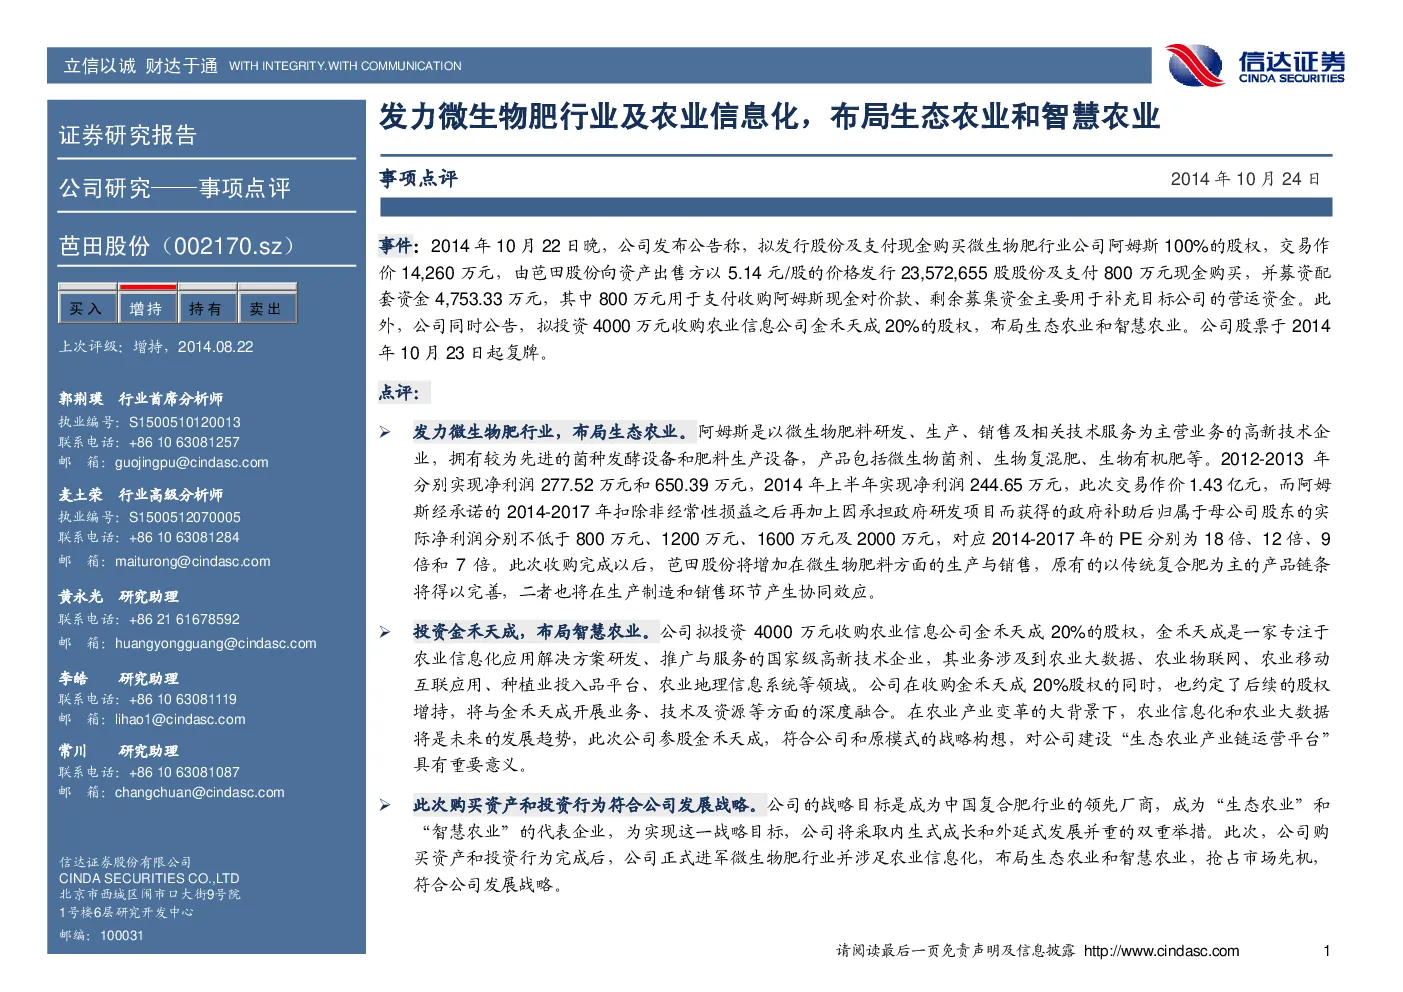The height and width of the screenshot is (992, 1403).
Task: Click the address 北京市西城区闹市口大街9号院
Action: (149, 894)
